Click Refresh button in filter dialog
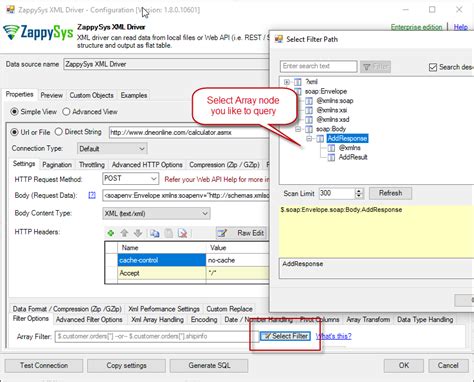Screen dimensions: 474x382 coord(390,193)
